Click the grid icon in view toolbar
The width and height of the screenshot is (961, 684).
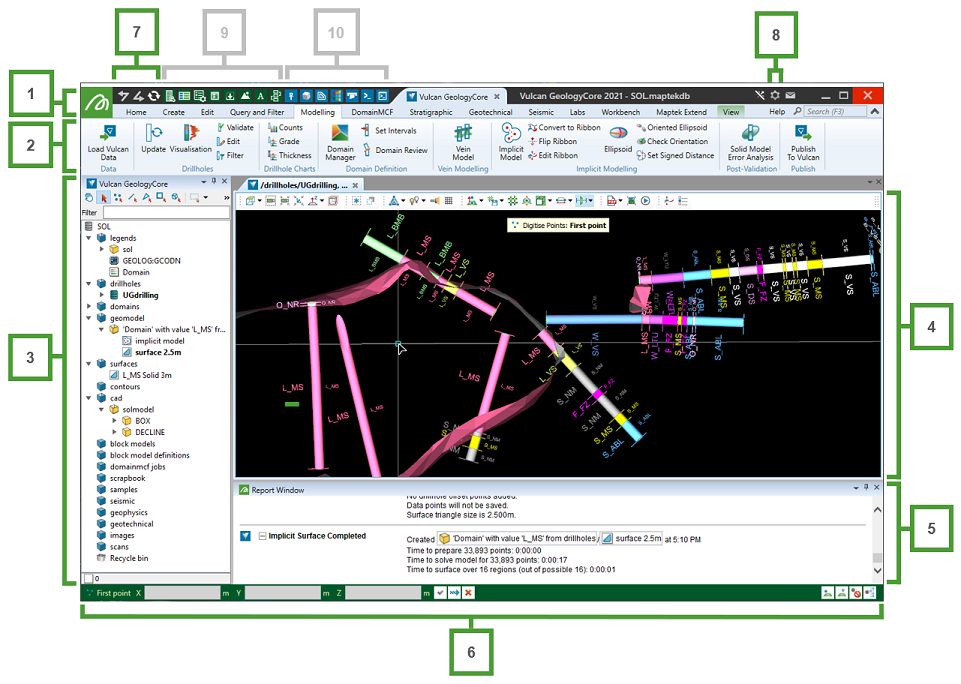[x=449, y=200]
